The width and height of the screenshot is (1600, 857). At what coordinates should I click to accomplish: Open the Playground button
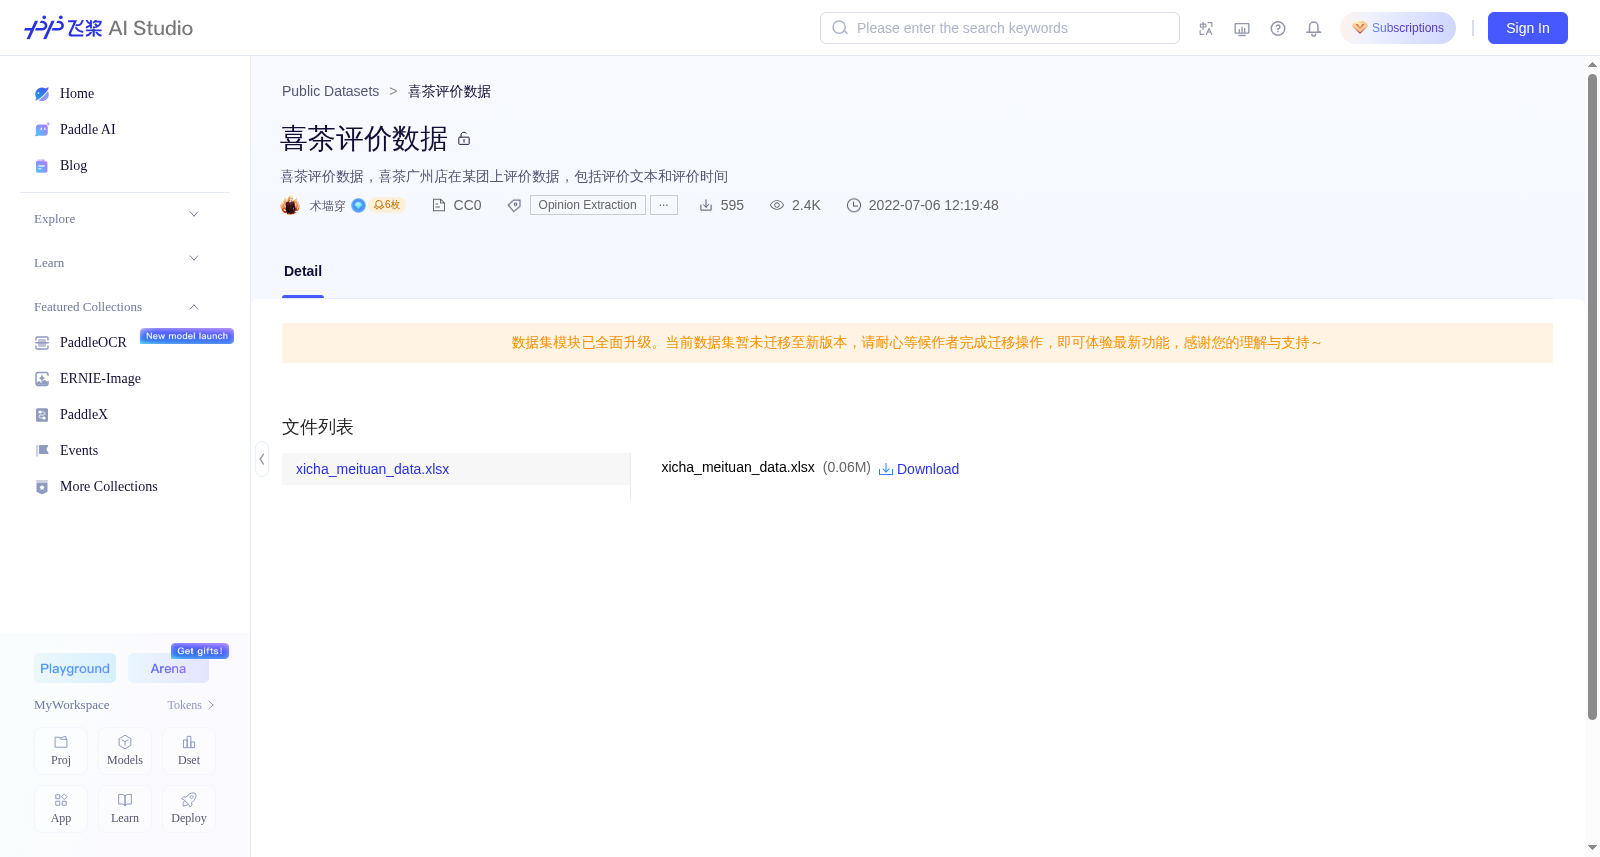click(75, 668)
